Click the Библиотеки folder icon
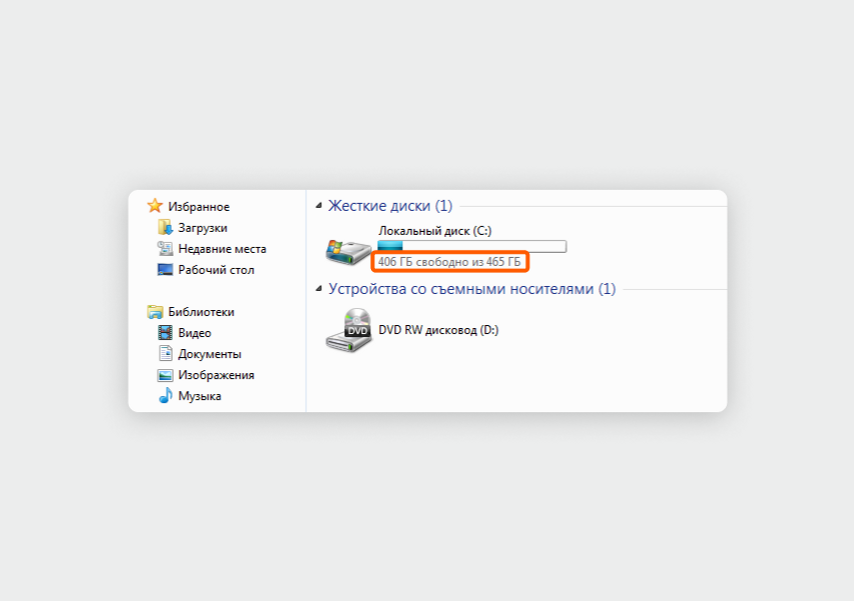Image resolution: width=854 pixels, height=601 pixels. 155,312
